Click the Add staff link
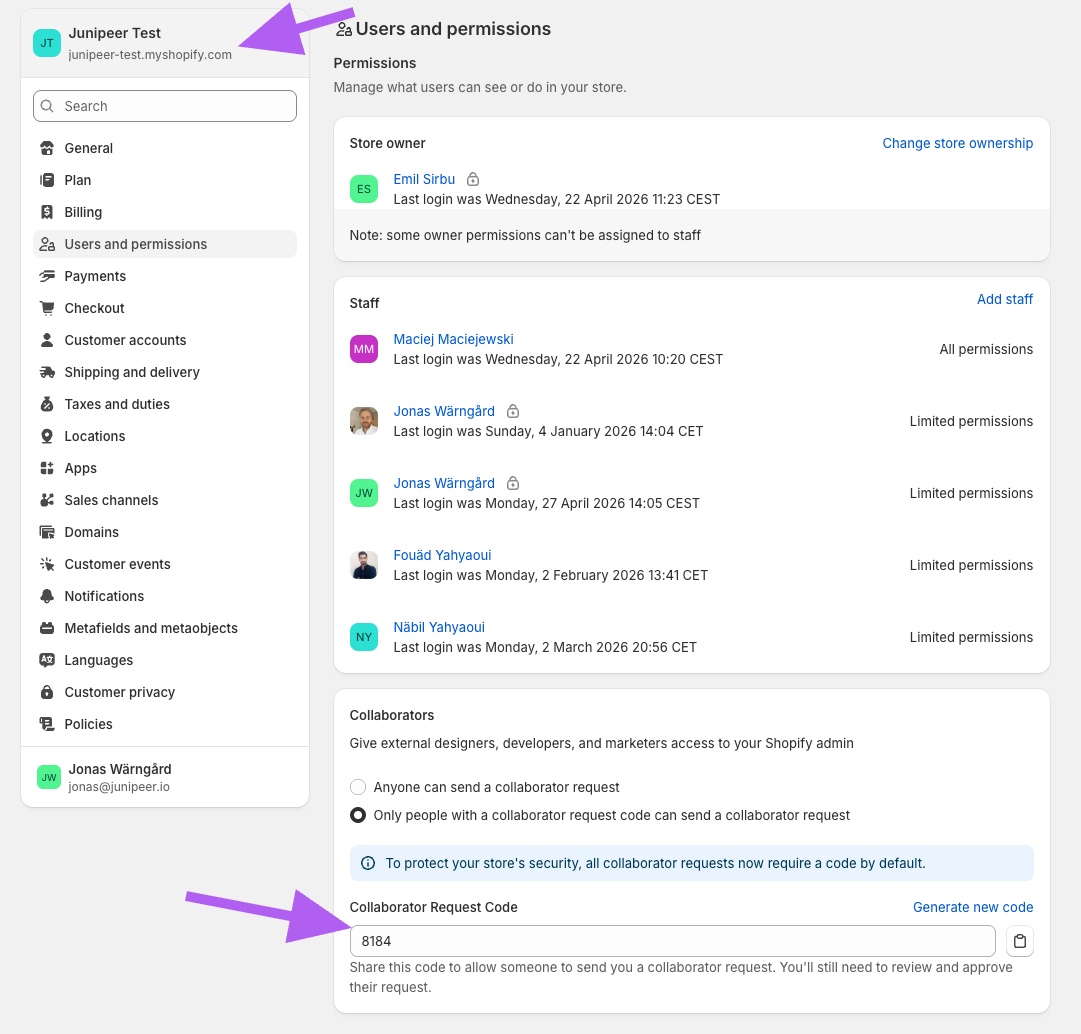1081x1034 pixels. pos(1004,299)
